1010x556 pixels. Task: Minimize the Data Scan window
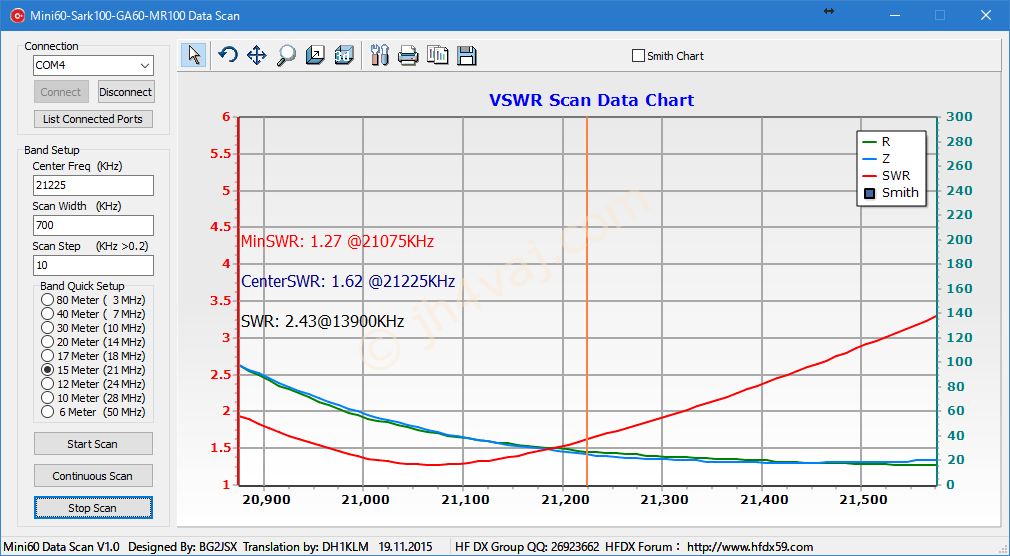click(895, 15)
